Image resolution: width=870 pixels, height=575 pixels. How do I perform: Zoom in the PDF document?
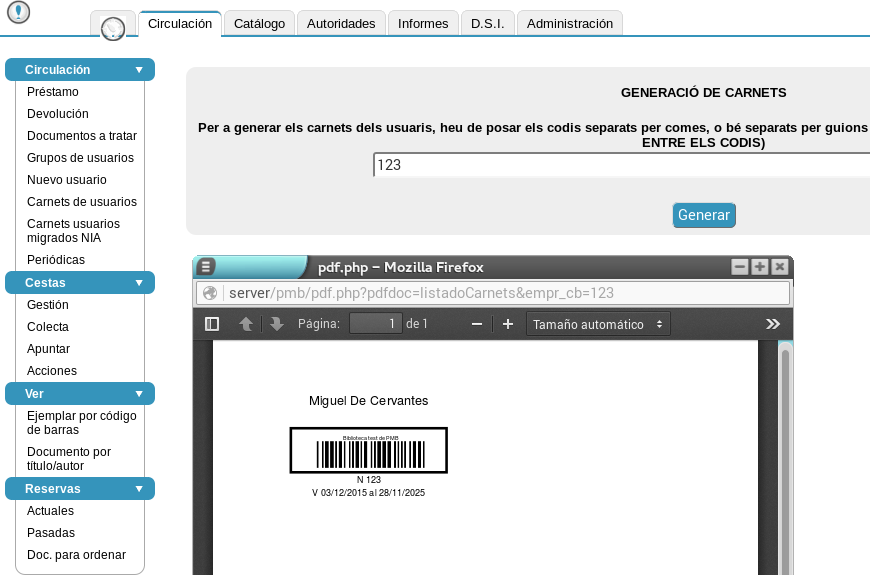tap(508, 324)
